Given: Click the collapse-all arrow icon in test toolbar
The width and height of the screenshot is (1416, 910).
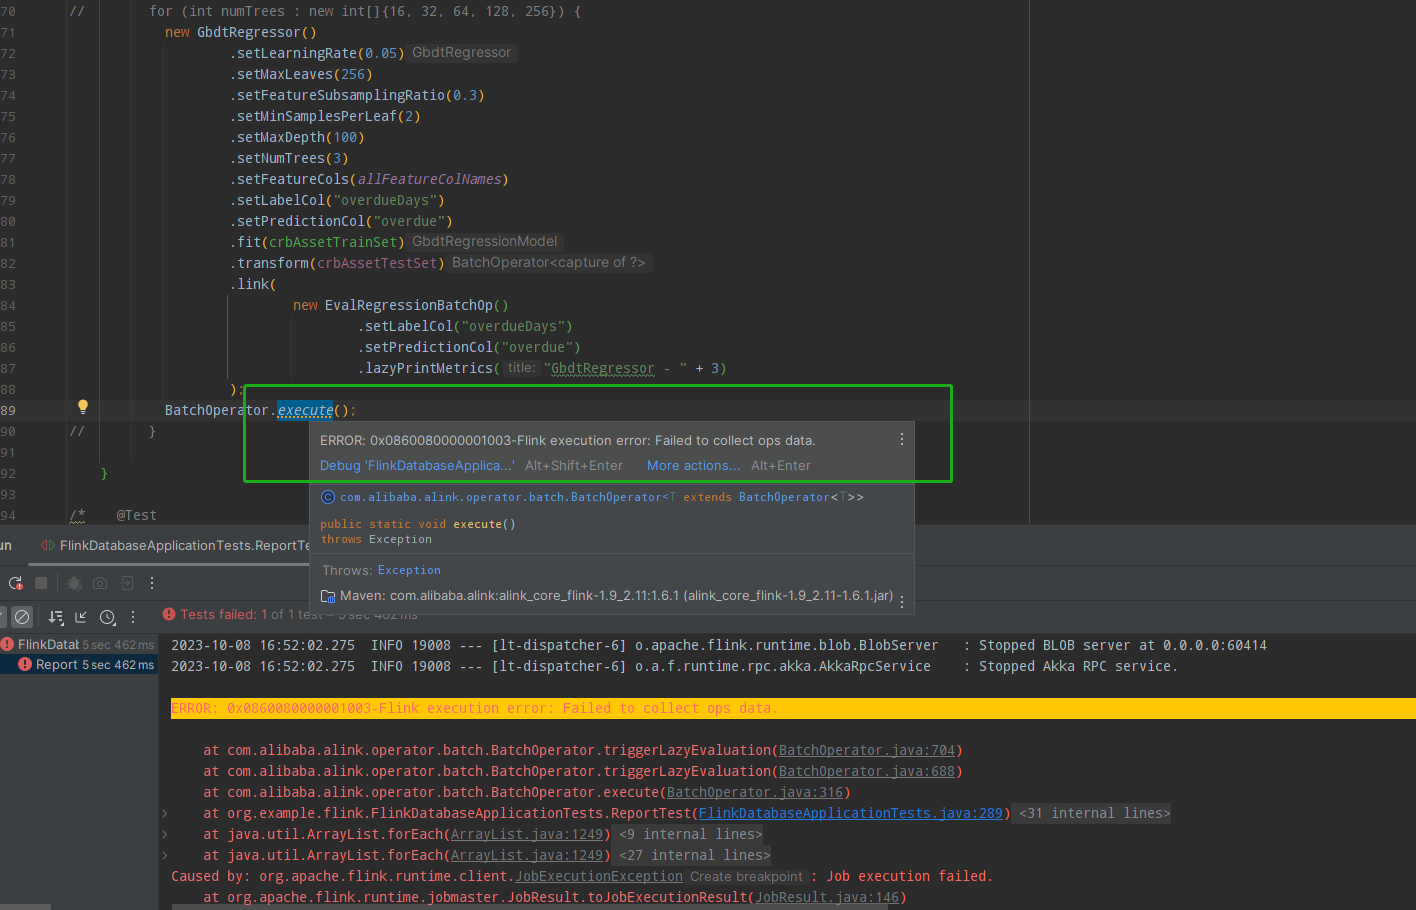Looking at the screenshot, I should 81,617.
